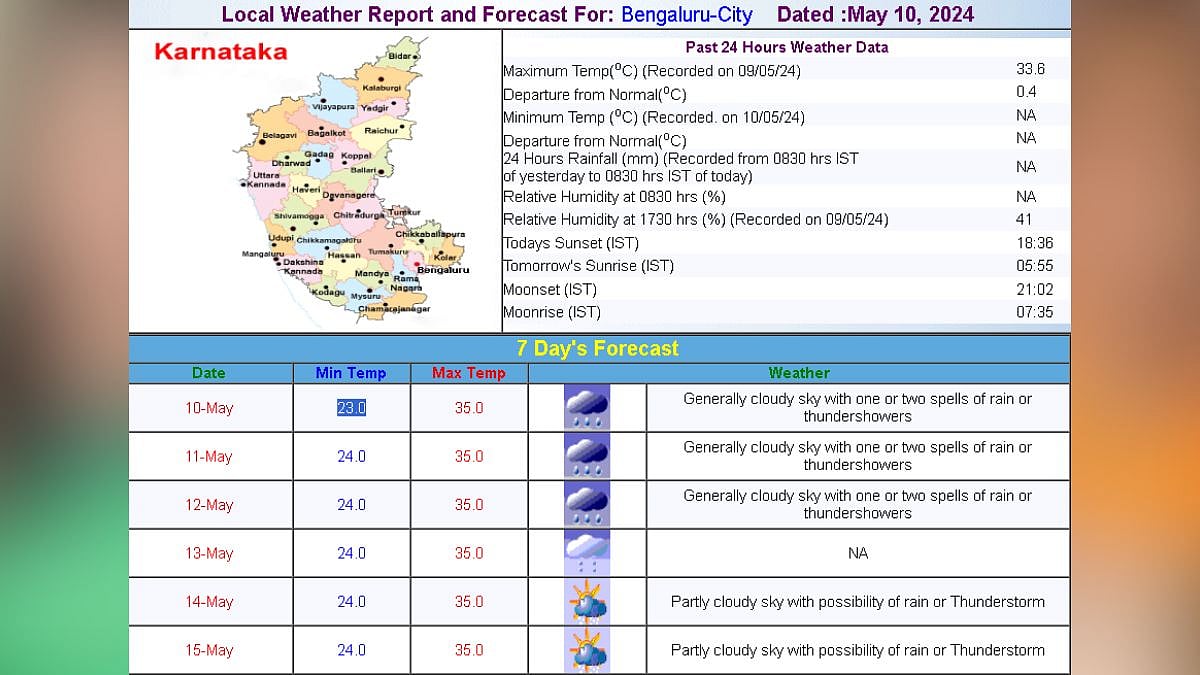1200x675 pixels.
Task: Select the highlighted 23.0 min temp cell
Action: 351,407
